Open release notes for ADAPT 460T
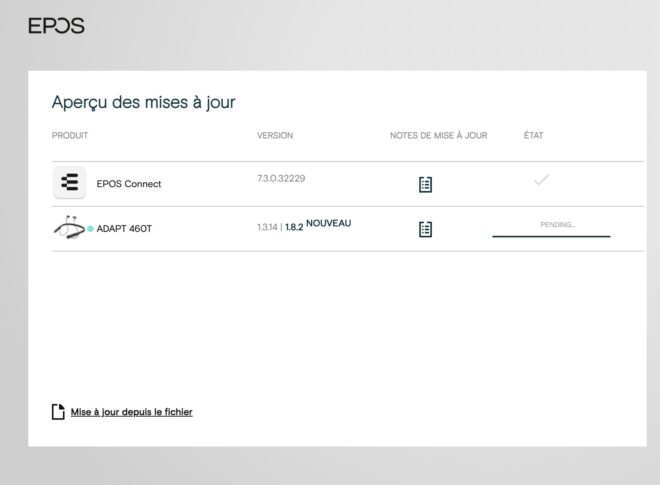This screenshot has height=485, width=660. coord(426,229)
